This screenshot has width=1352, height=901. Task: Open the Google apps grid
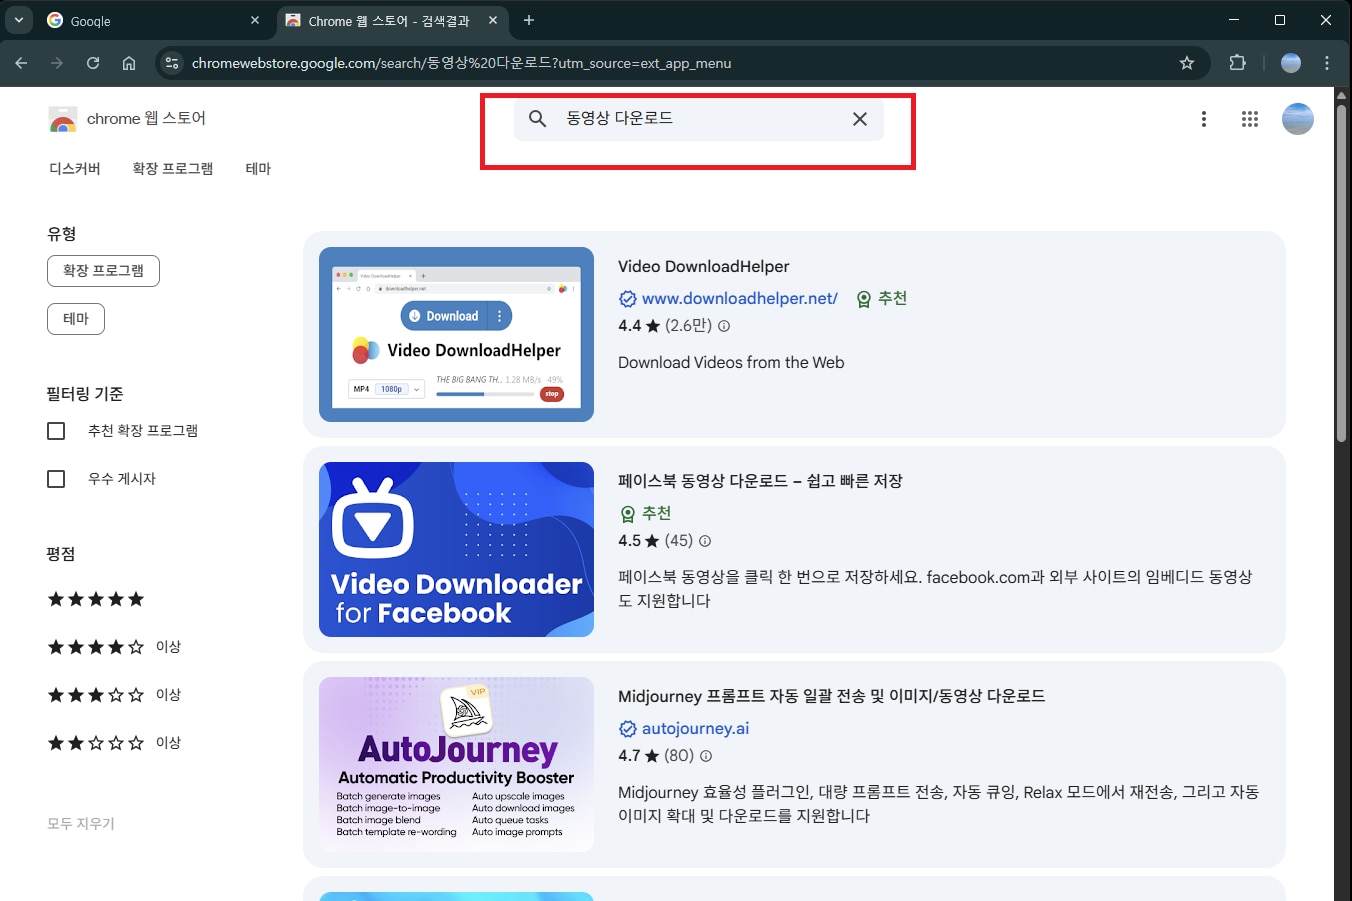coord(1250,119)
